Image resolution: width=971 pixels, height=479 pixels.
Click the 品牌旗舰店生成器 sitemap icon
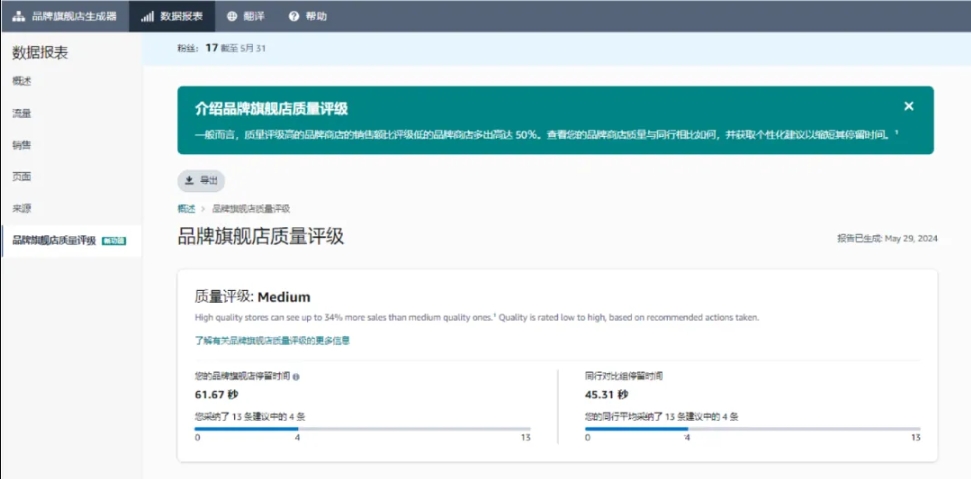[19, 17]
